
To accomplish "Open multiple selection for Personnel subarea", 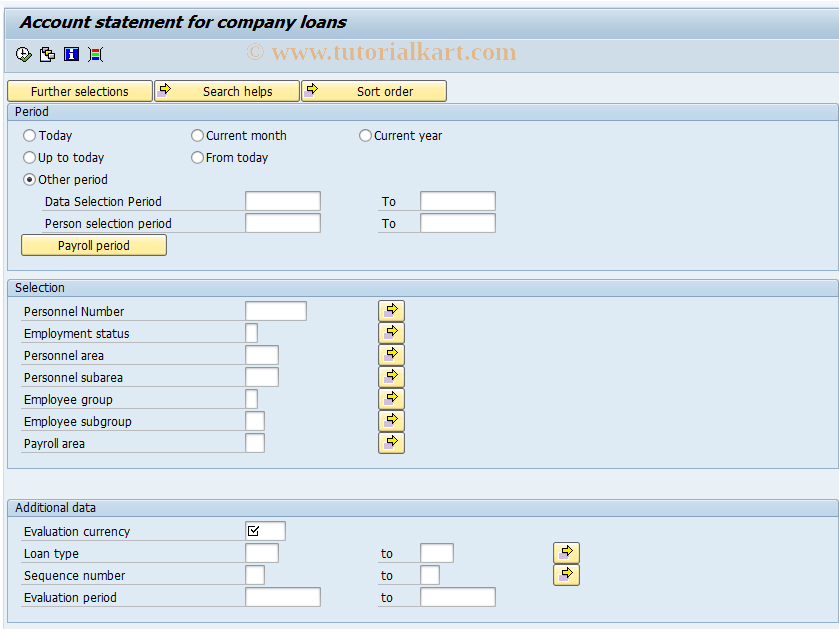I will [391, 377].
